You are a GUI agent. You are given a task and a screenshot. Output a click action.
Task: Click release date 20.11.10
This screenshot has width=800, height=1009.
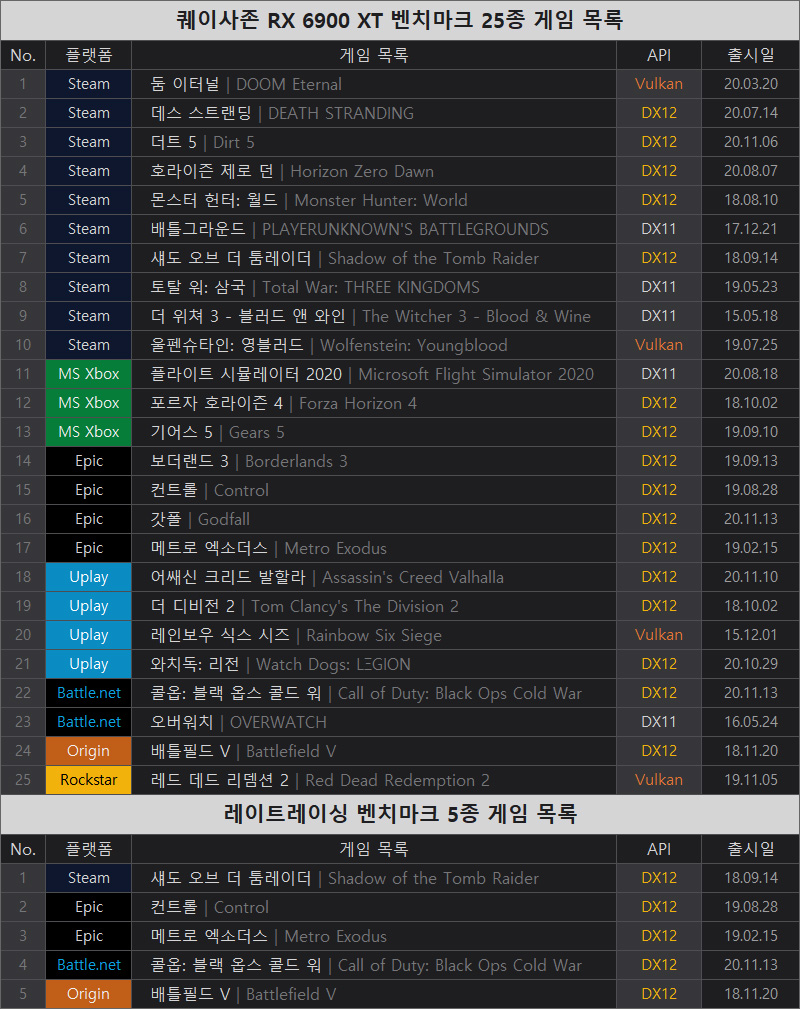(x=750, y=577)
